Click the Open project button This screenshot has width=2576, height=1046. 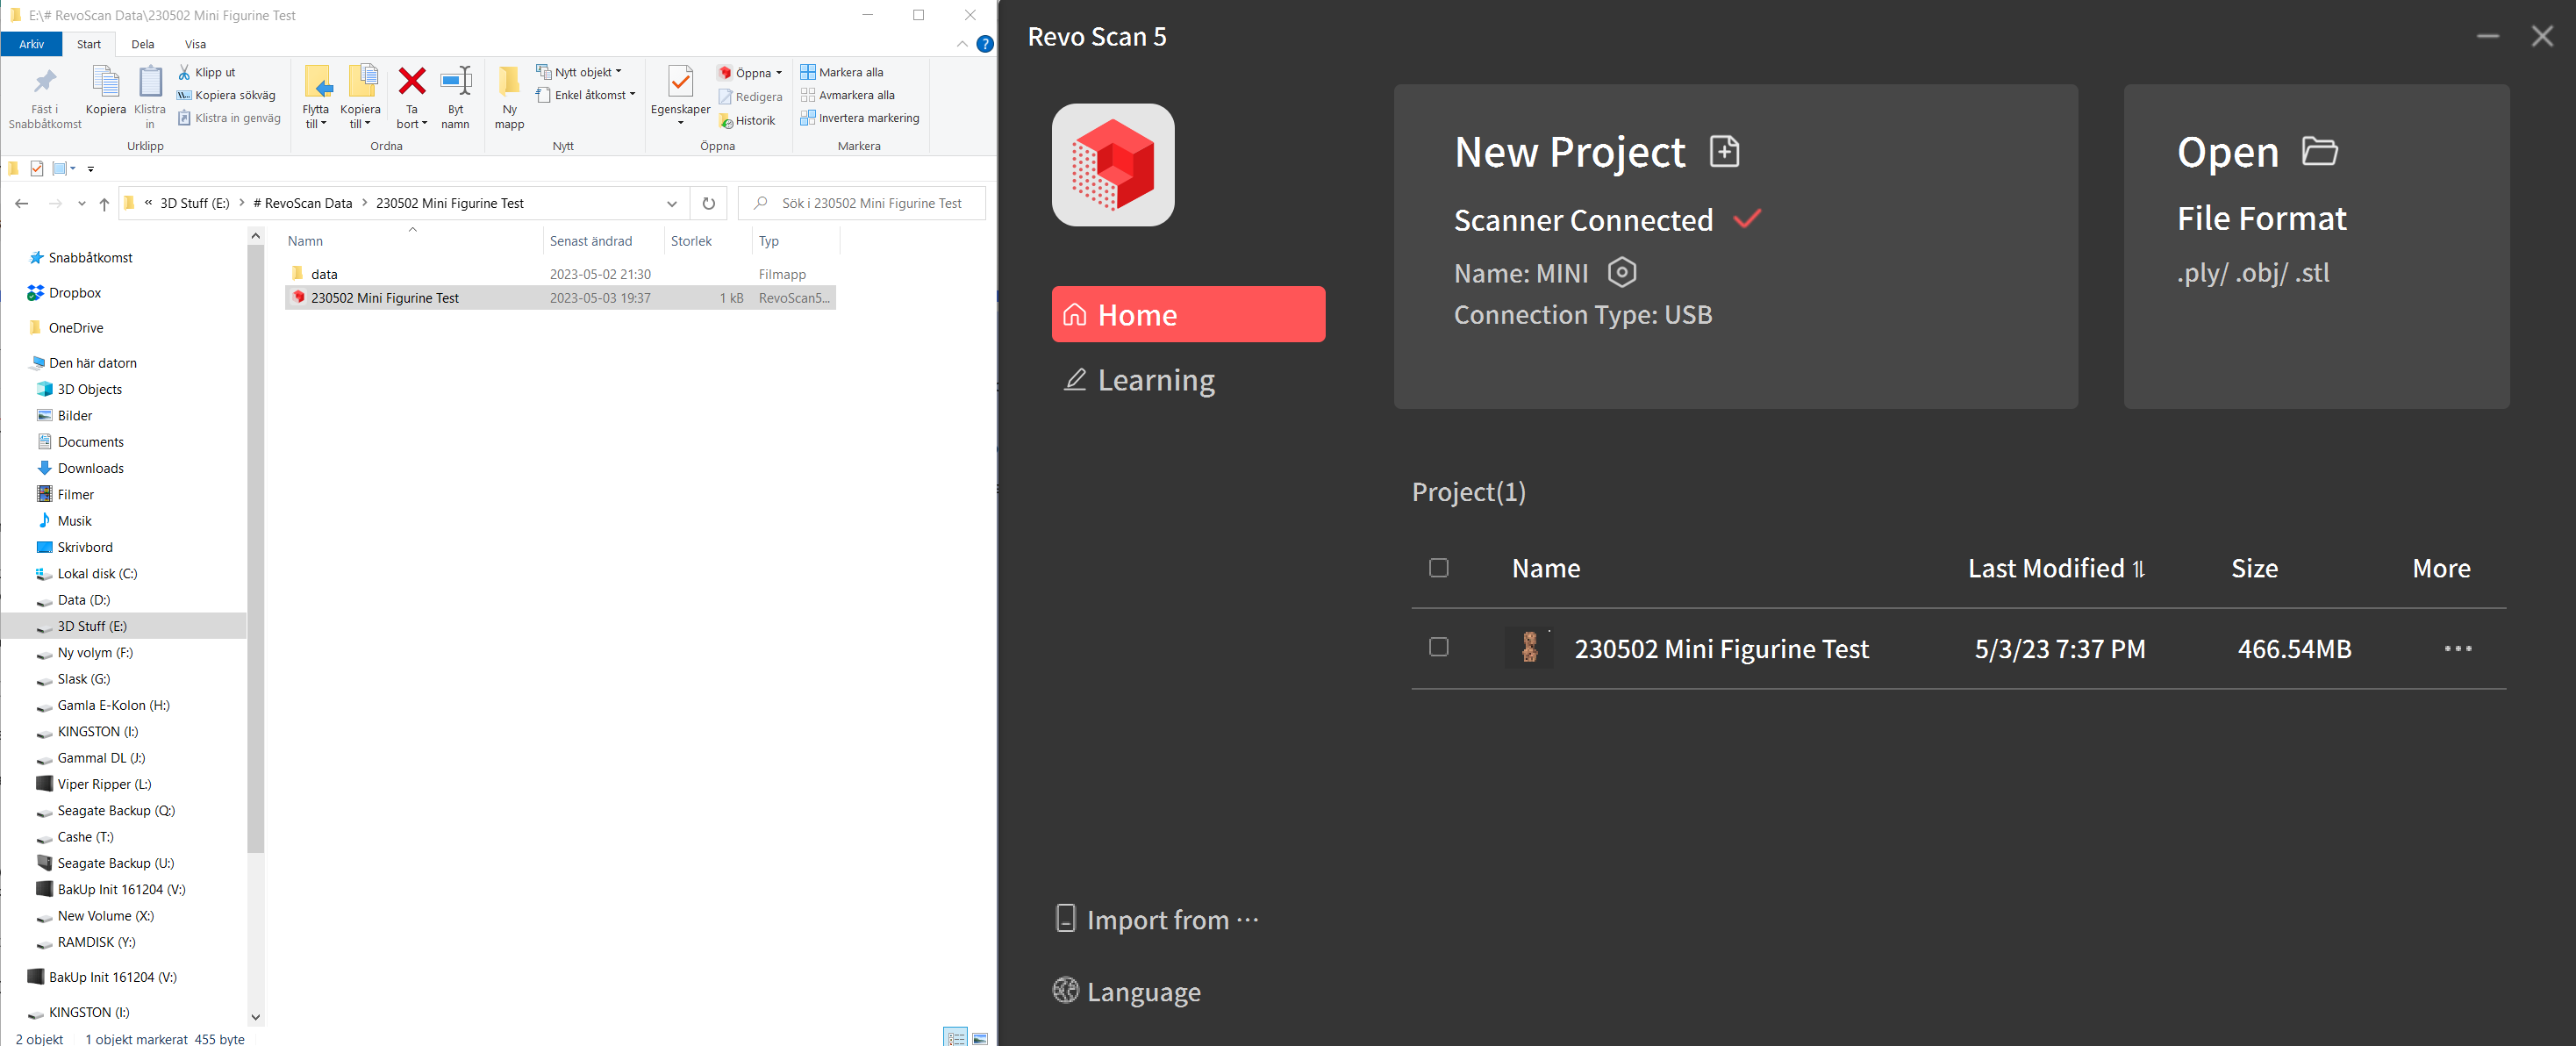click(x=2316, y=246)
